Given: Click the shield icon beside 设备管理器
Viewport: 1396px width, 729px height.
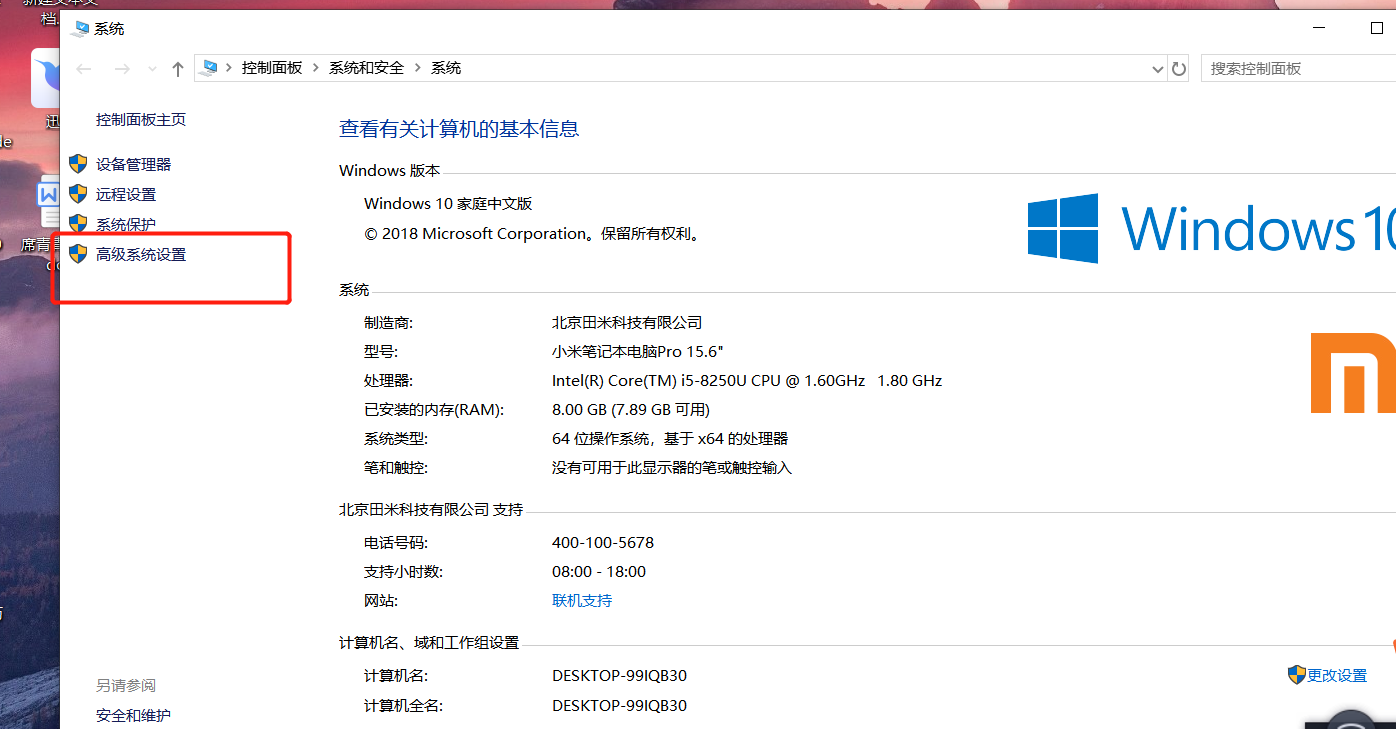Looking at the screenshot, I should (x=78, y=164).
